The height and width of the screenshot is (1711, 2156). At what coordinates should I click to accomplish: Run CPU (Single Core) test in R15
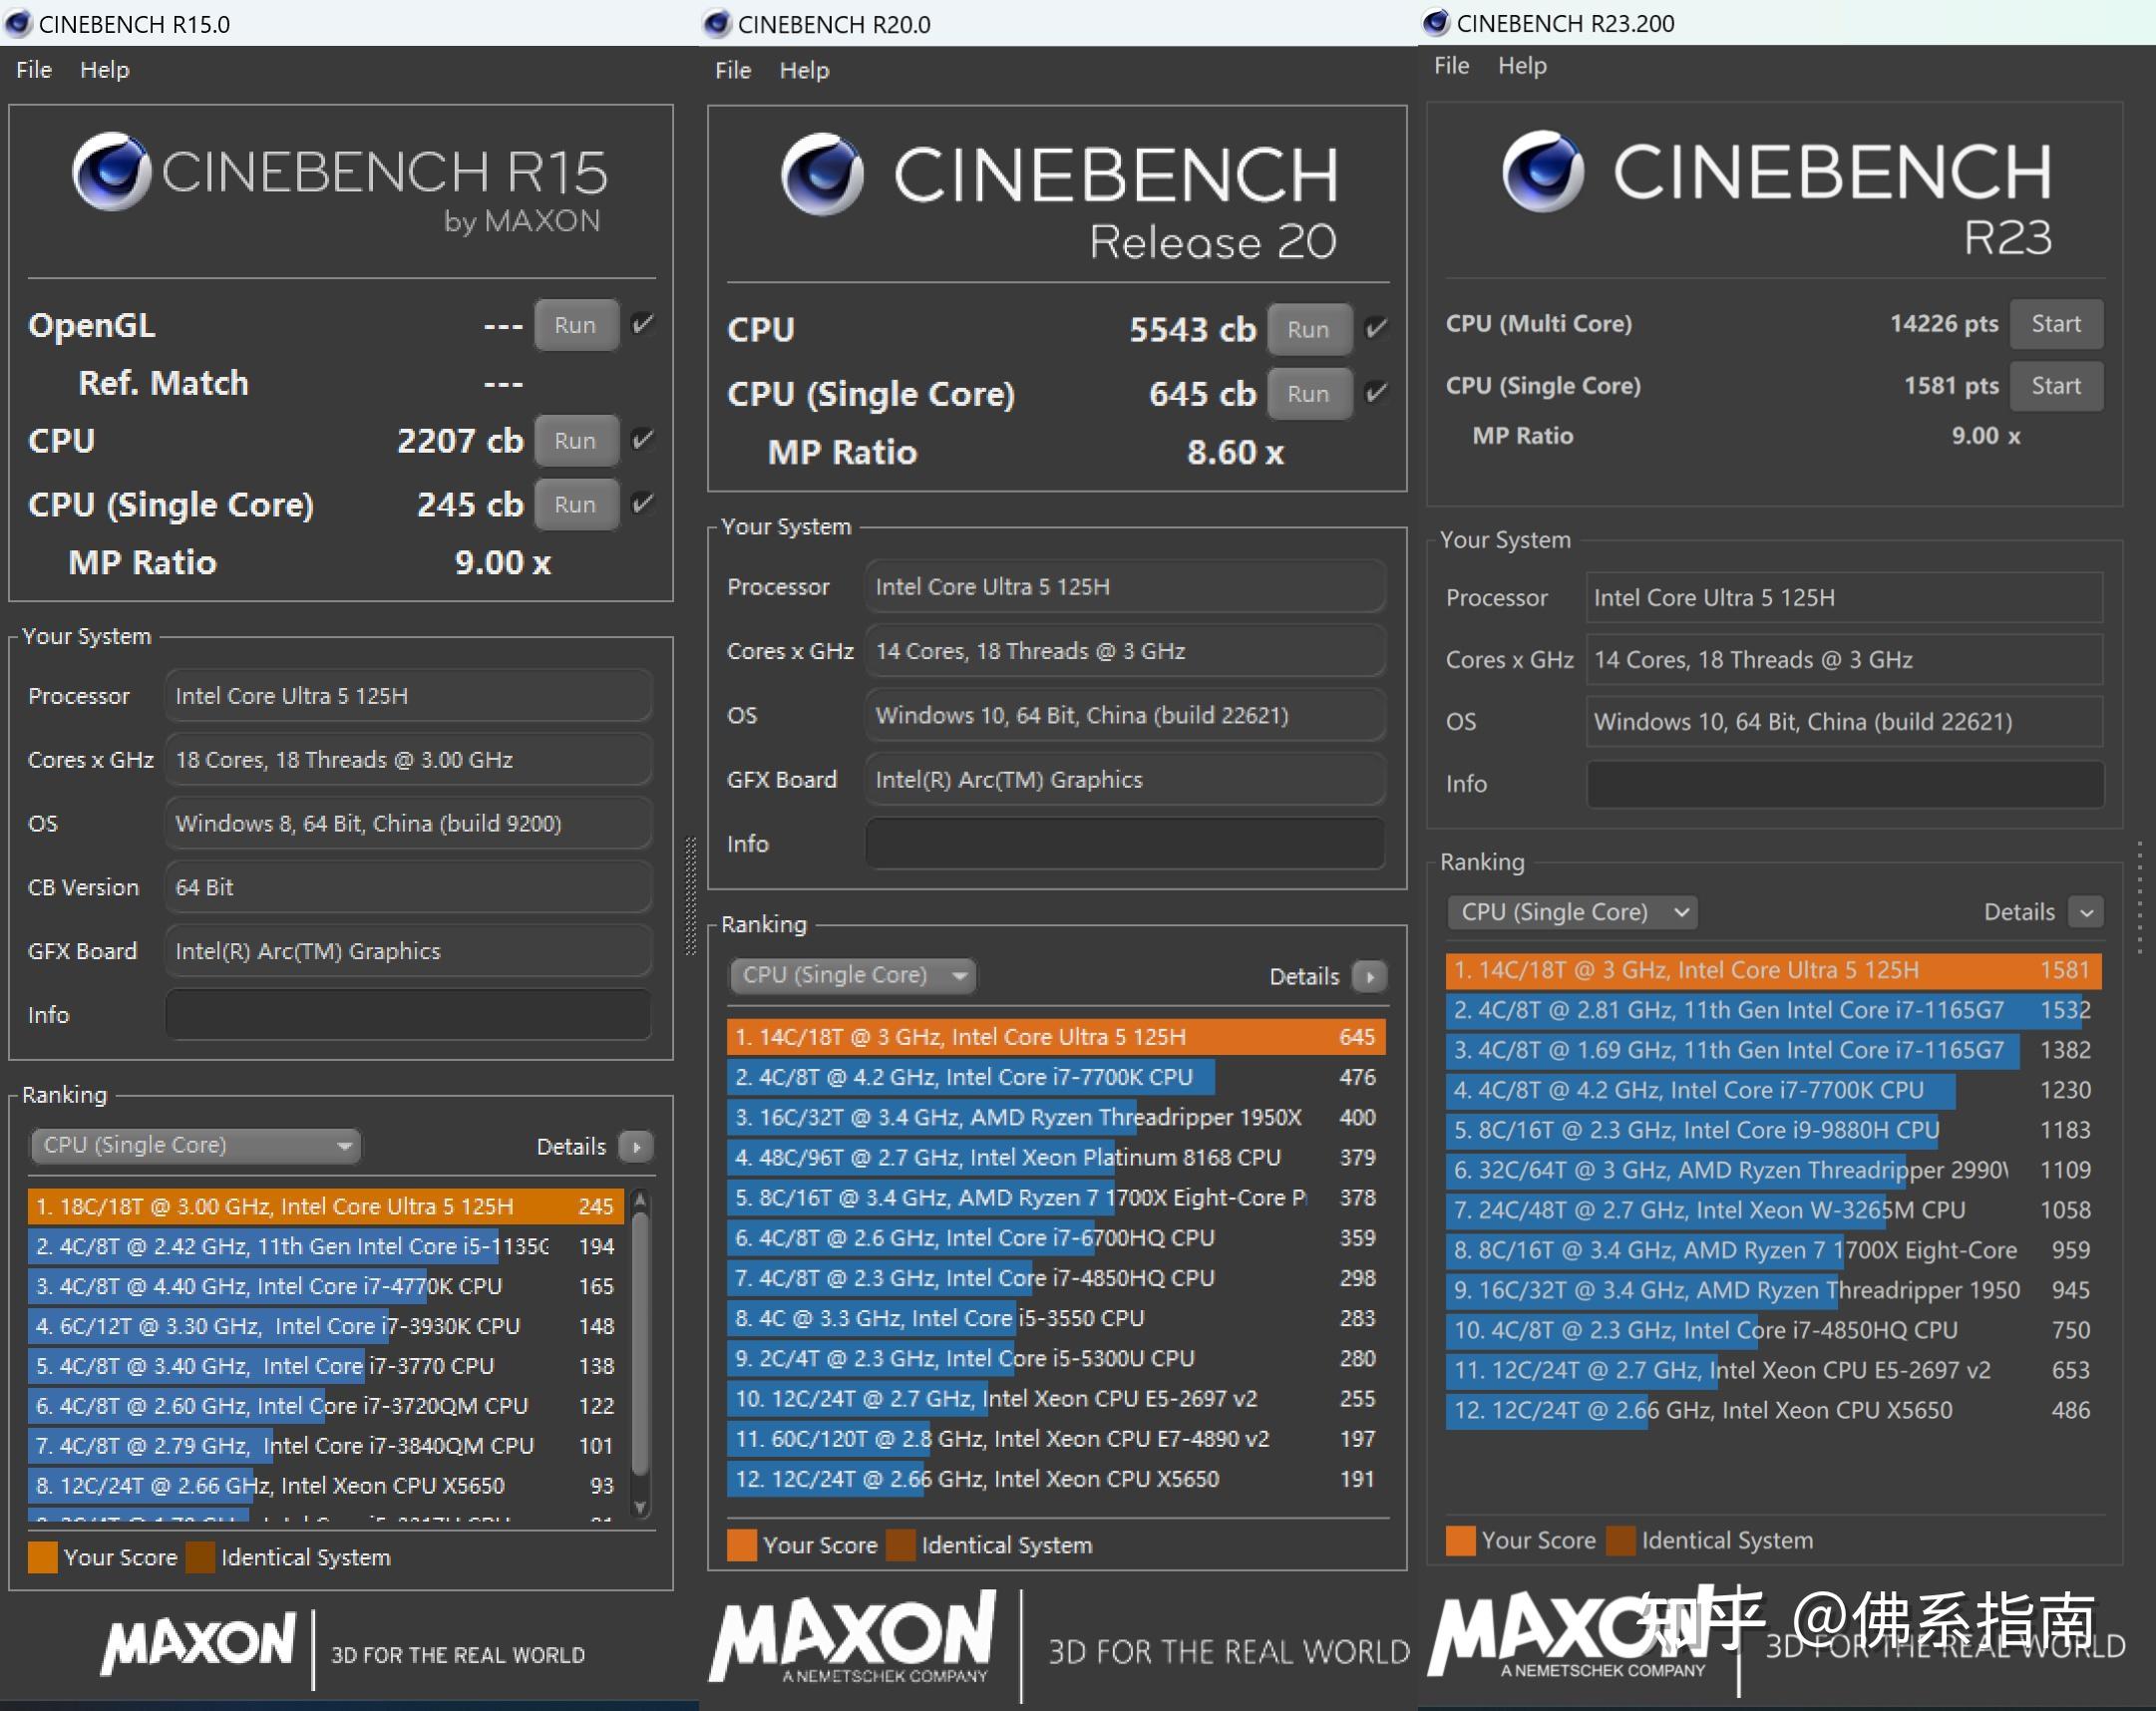576,504
